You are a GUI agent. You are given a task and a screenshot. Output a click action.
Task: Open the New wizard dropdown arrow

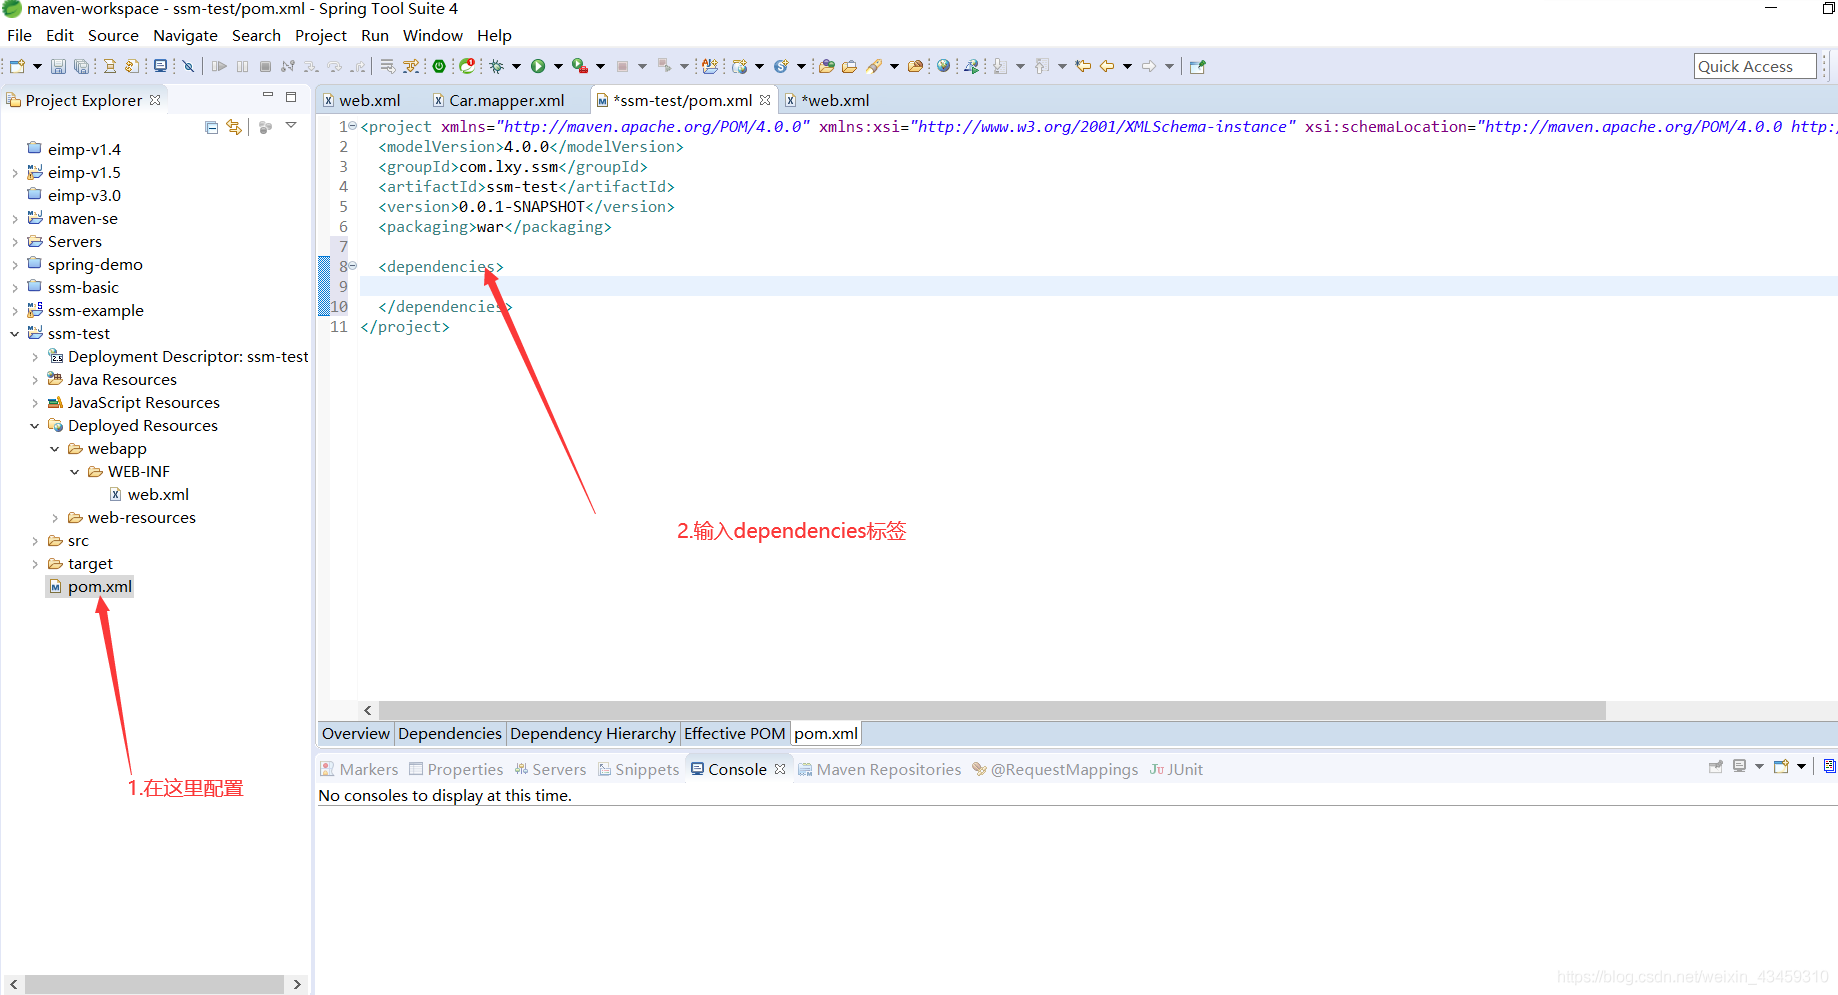pos(37,66)
